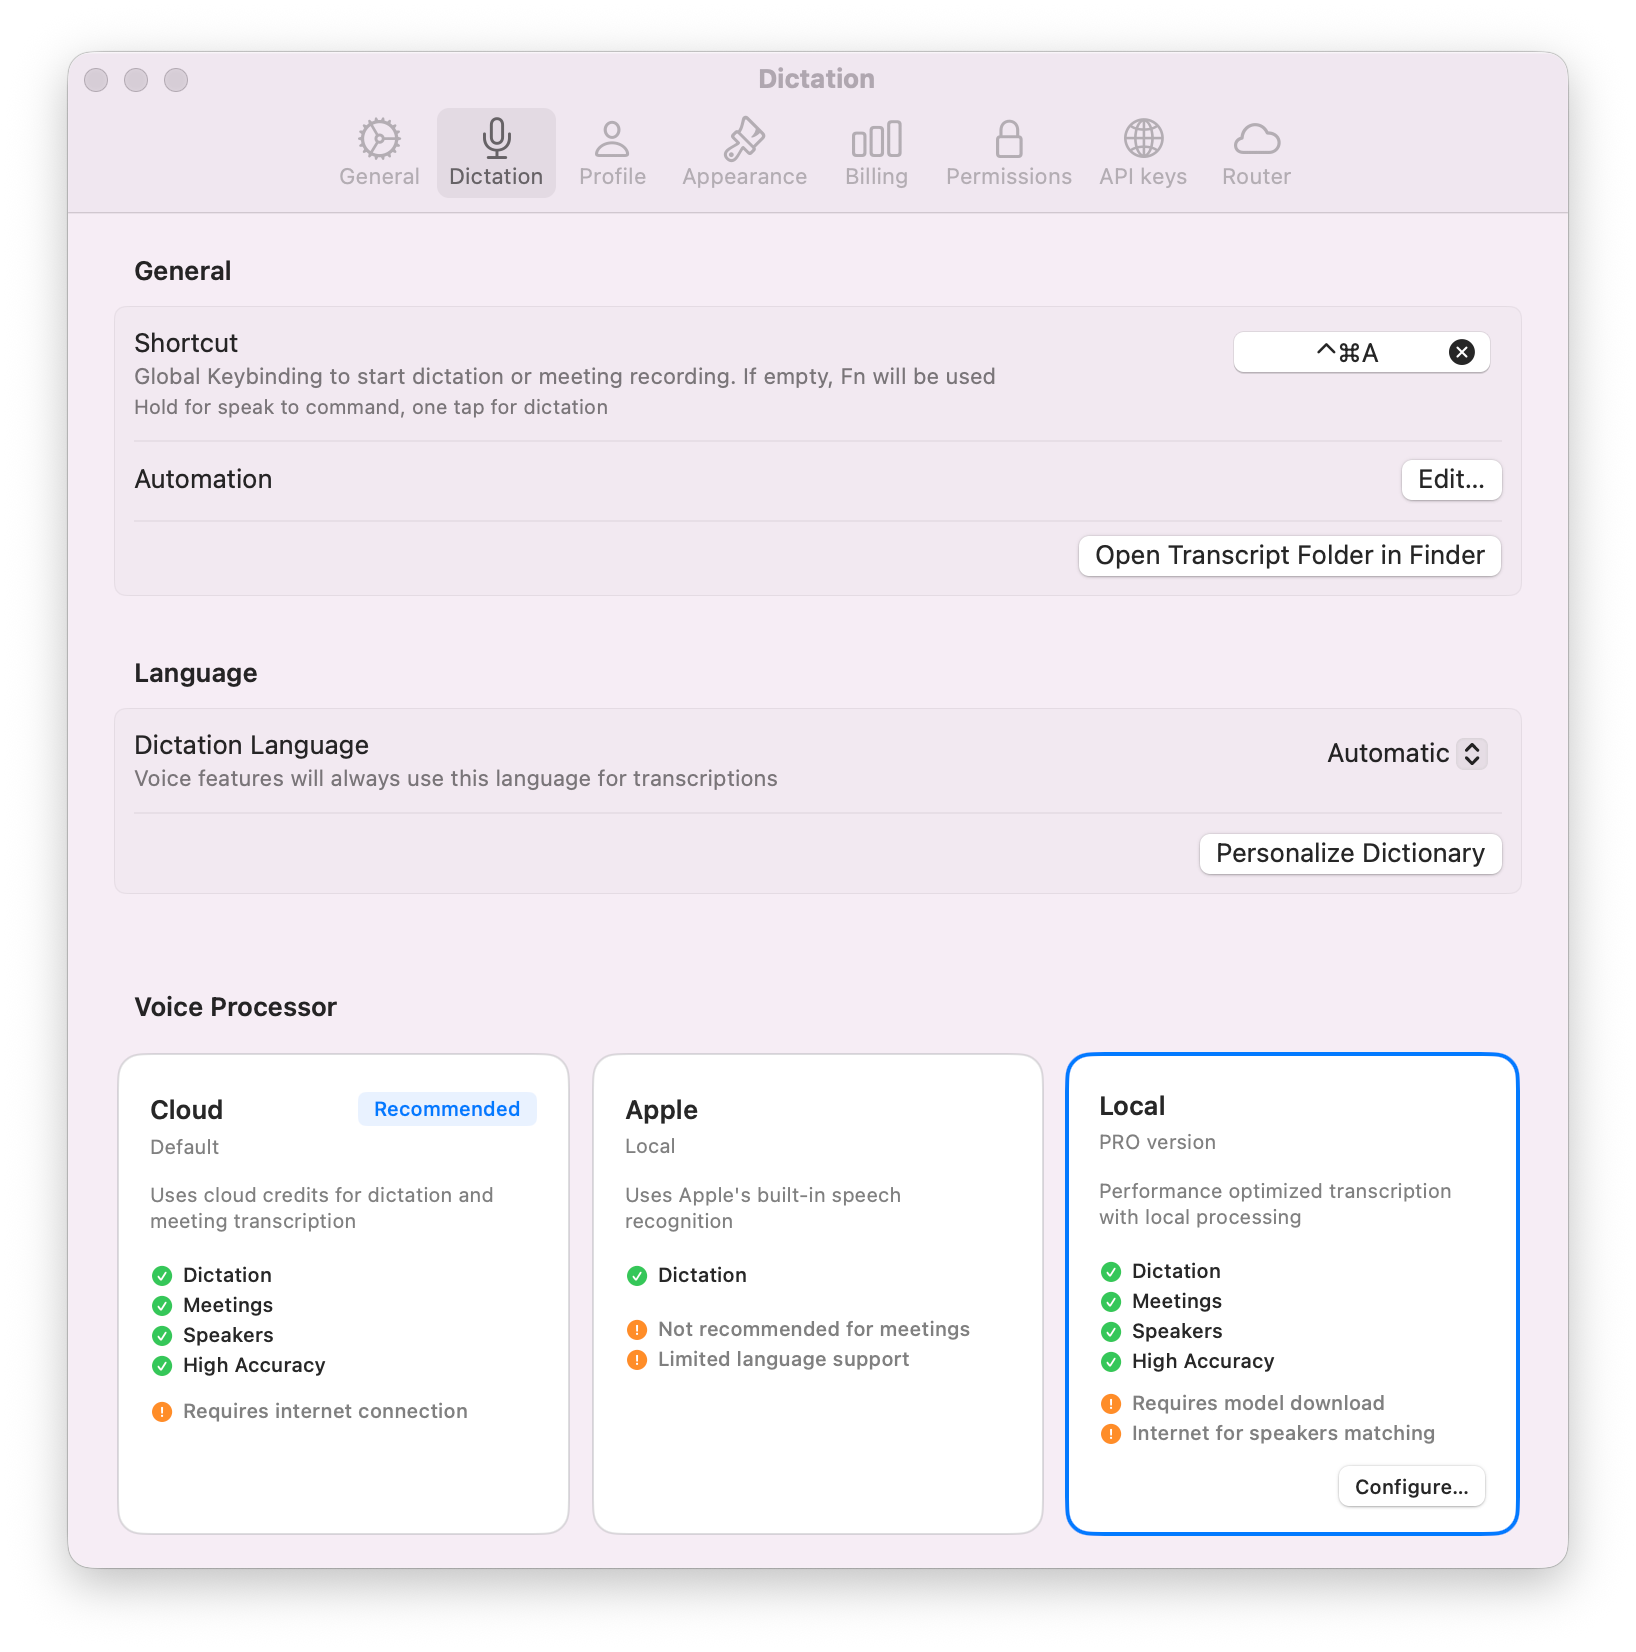
Task: Click Internet for speakers matching warning icon
Action: (1111, 1434)
